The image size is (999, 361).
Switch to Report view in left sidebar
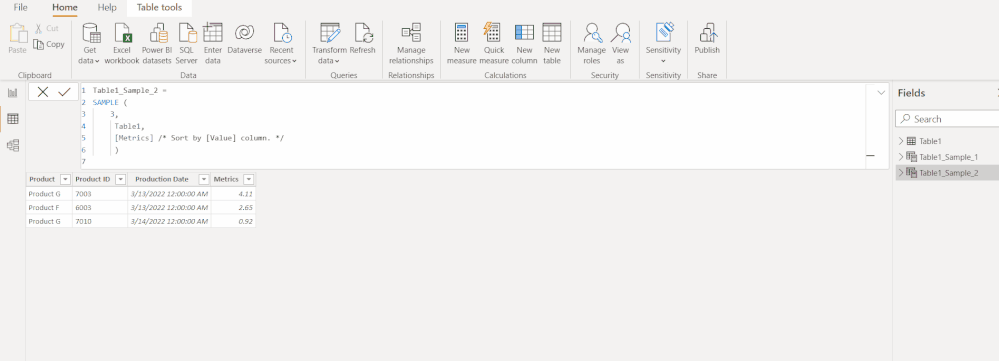(13, 93)
